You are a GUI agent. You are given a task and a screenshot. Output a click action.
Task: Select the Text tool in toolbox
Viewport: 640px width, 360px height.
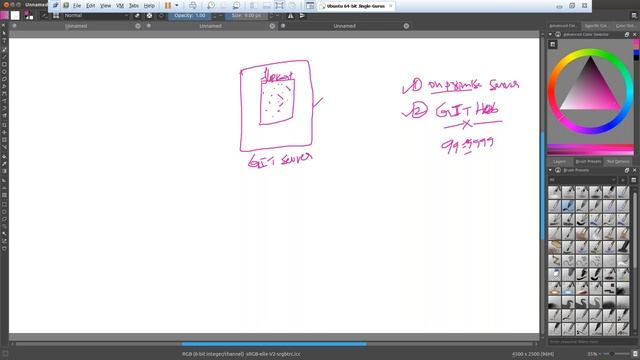[x=4, y=40]
